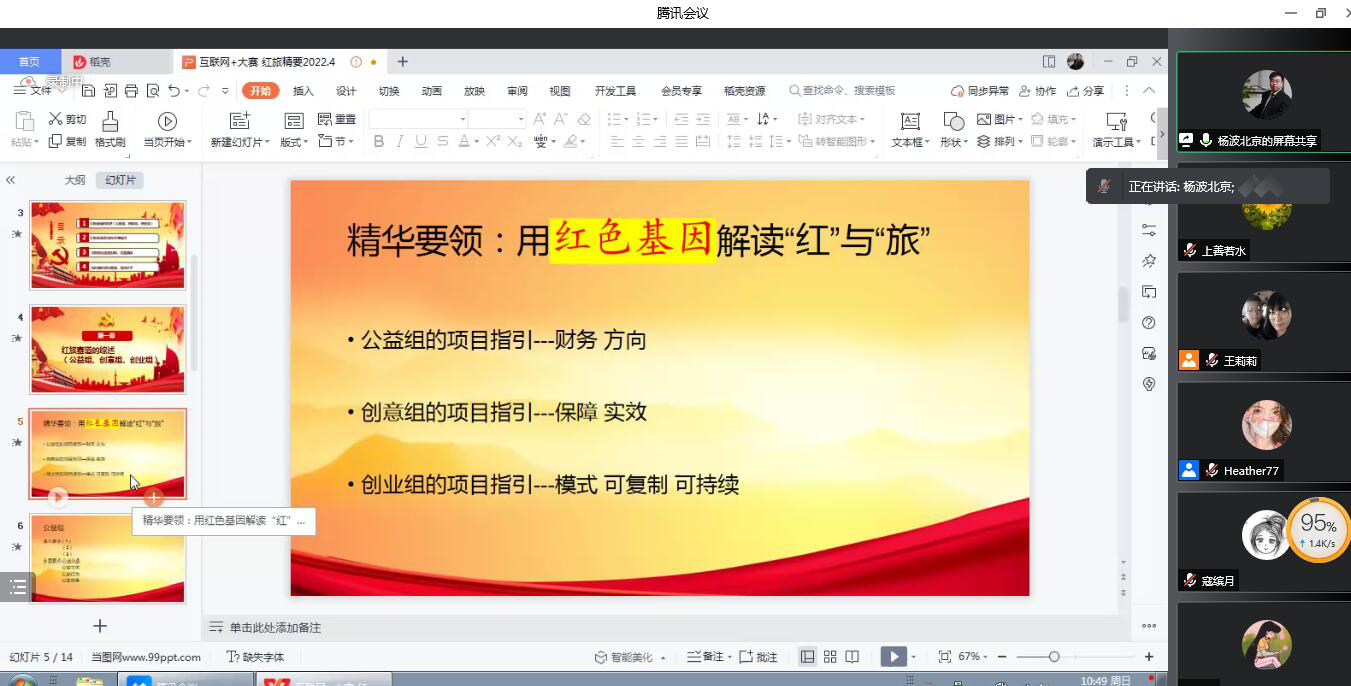
Task: Open the 67% zoom level dropdown
Action: [974, 657]
